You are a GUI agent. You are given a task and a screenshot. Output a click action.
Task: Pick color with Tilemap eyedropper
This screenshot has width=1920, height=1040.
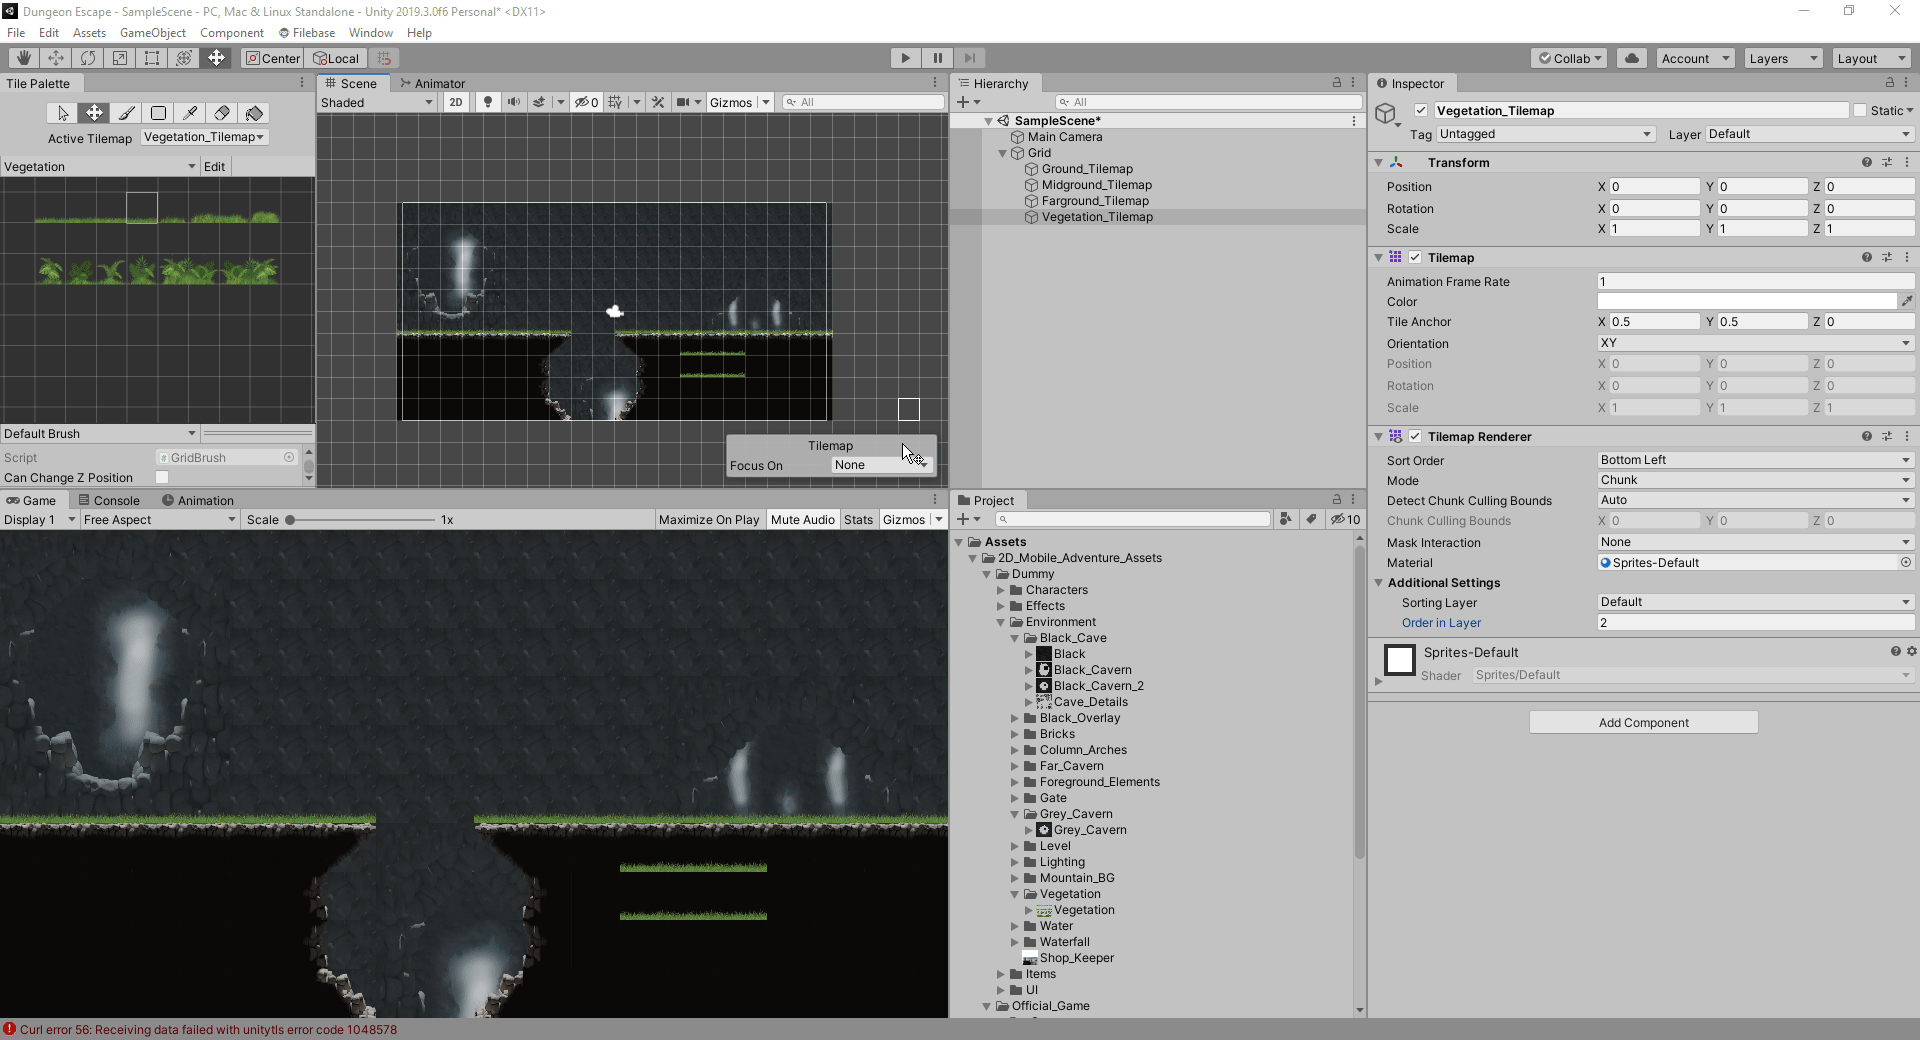[1907, 301]
